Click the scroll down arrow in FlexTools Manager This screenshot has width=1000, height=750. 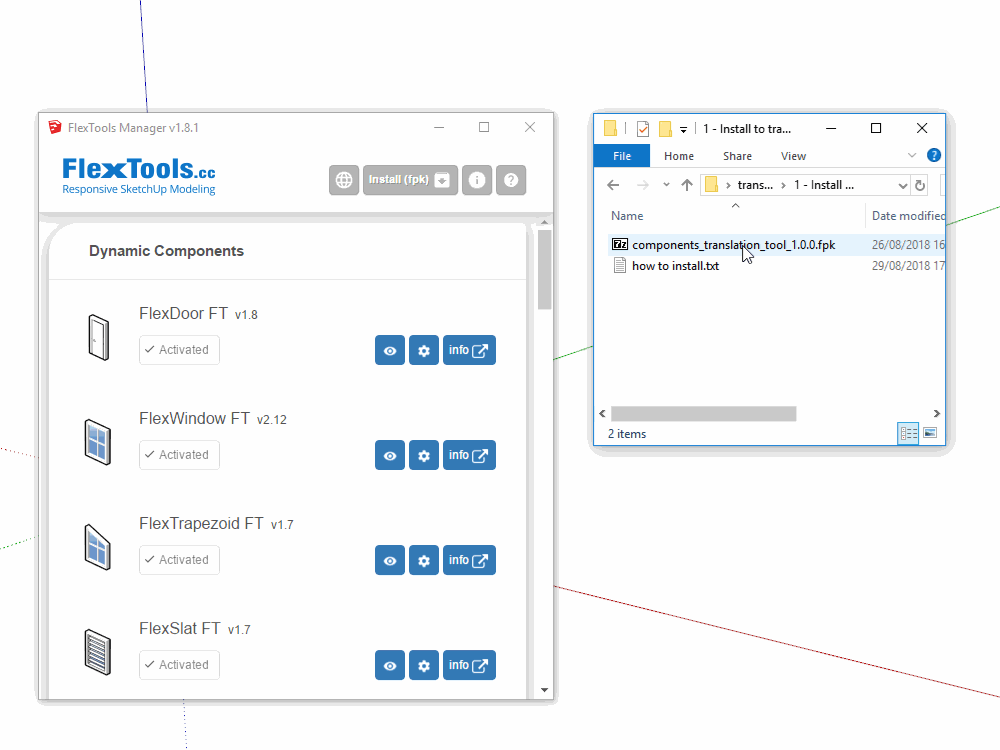(544, 690)
